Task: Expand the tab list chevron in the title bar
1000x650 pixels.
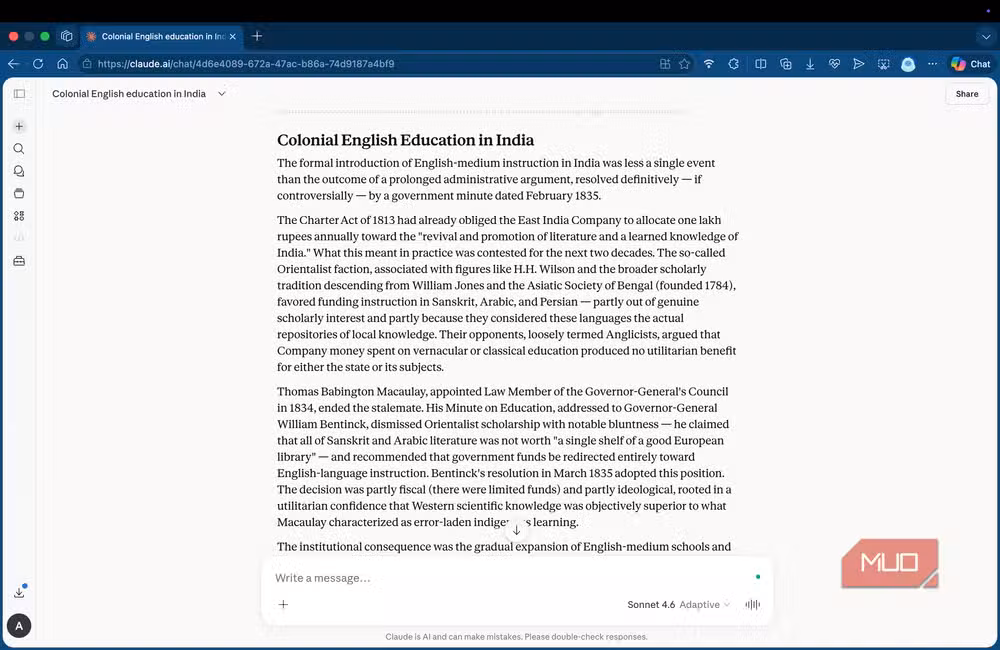Action: click(986, 37)
